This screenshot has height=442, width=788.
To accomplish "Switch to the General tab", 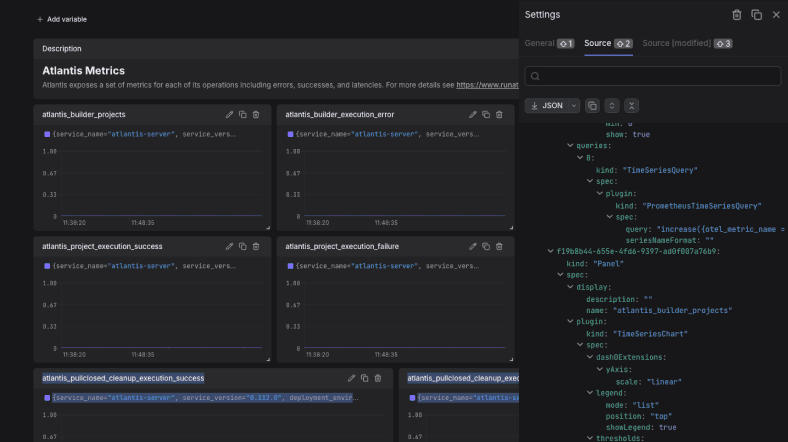I will click(x=549, y=43).
